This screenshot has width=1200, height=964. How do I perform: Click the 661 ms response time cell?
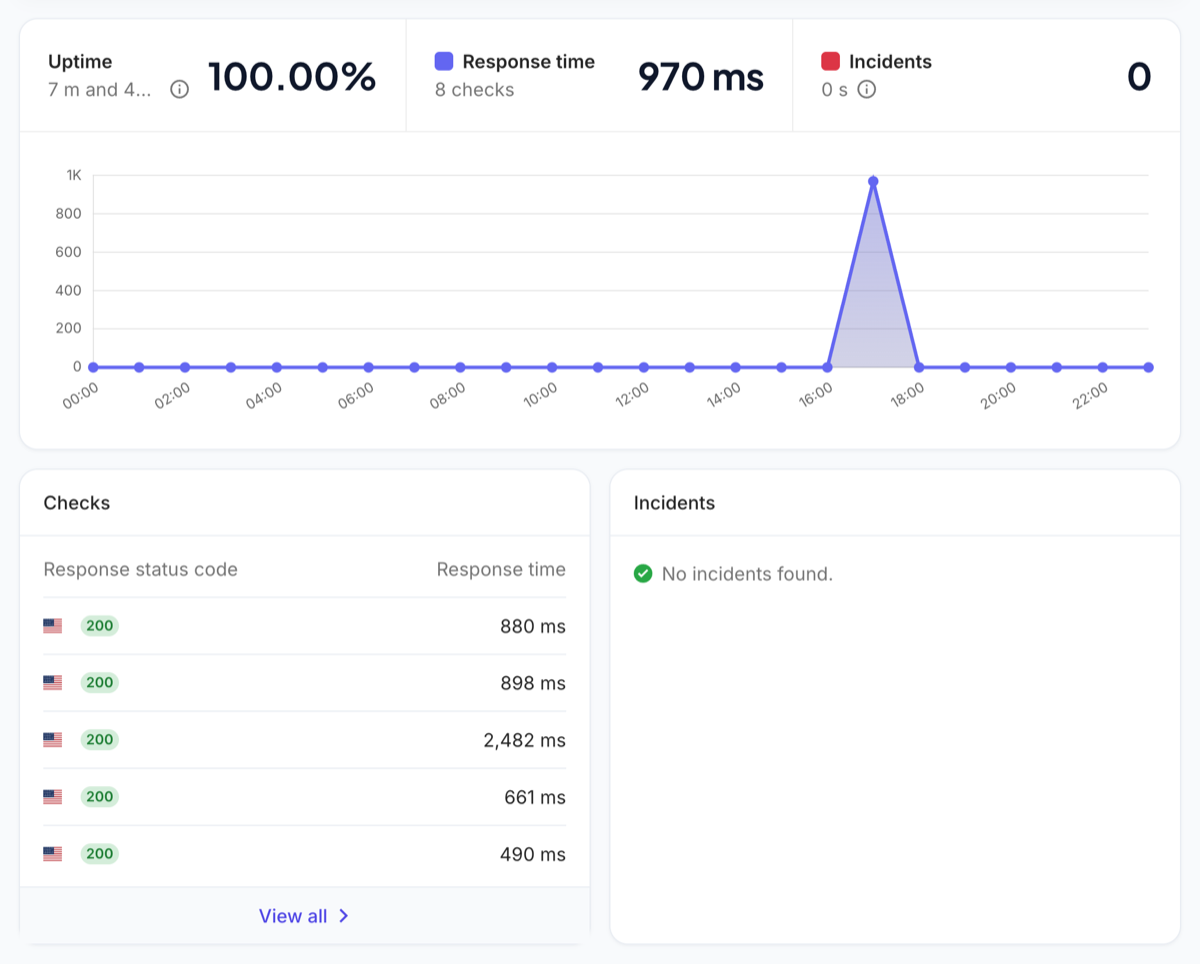(x=535, y=798)
